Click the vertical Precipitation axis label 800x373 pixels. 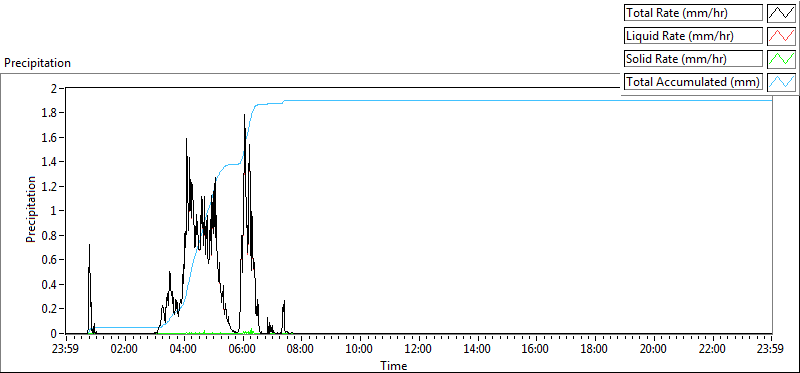[x=31, y=209]
